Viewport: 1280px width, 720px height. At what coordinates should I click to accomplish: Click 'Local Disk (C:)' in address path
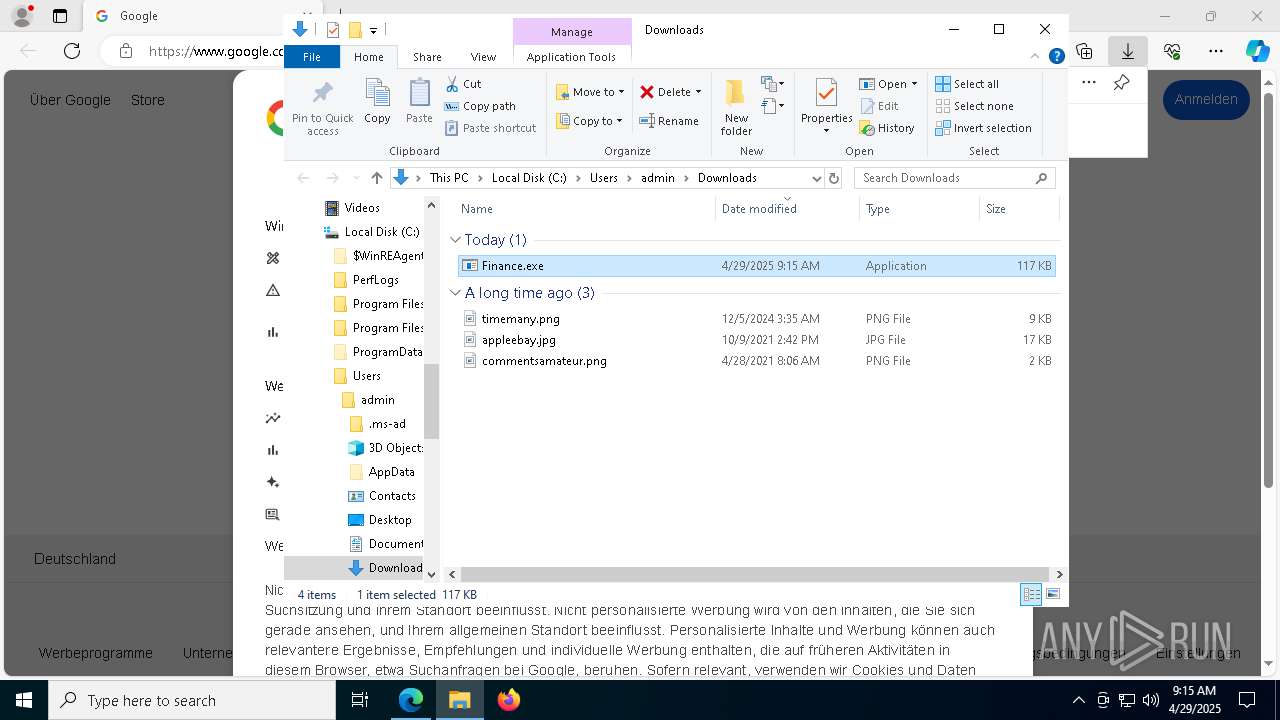pos(529,178)
